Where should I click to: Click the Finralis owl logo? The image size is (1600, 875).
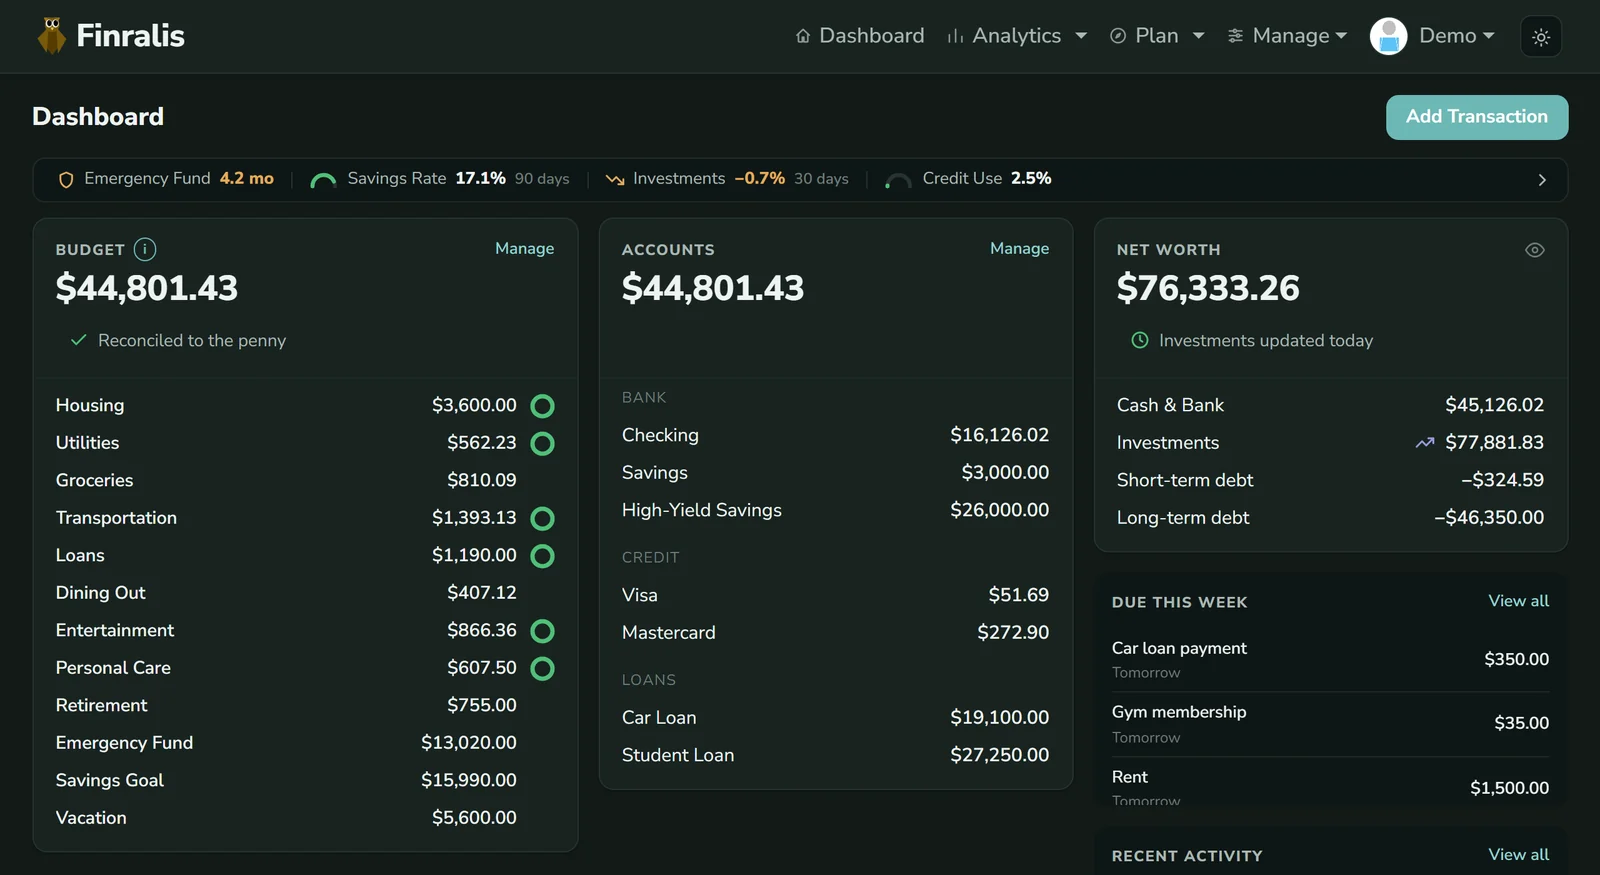pos(52,36)
